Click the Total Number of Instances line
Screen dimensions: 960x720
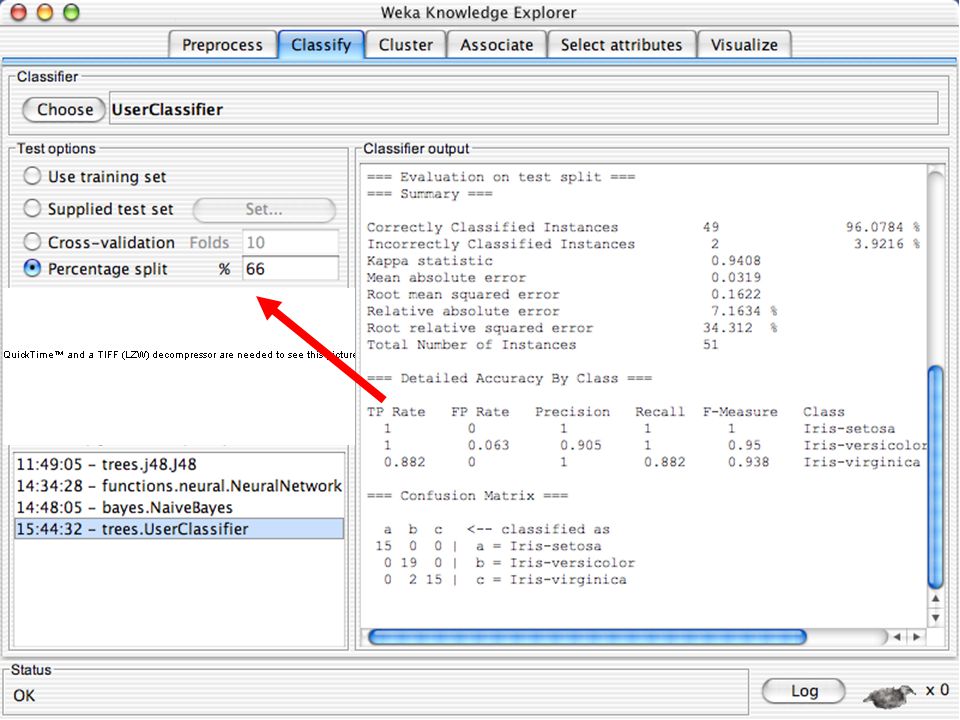pos(542,345)
